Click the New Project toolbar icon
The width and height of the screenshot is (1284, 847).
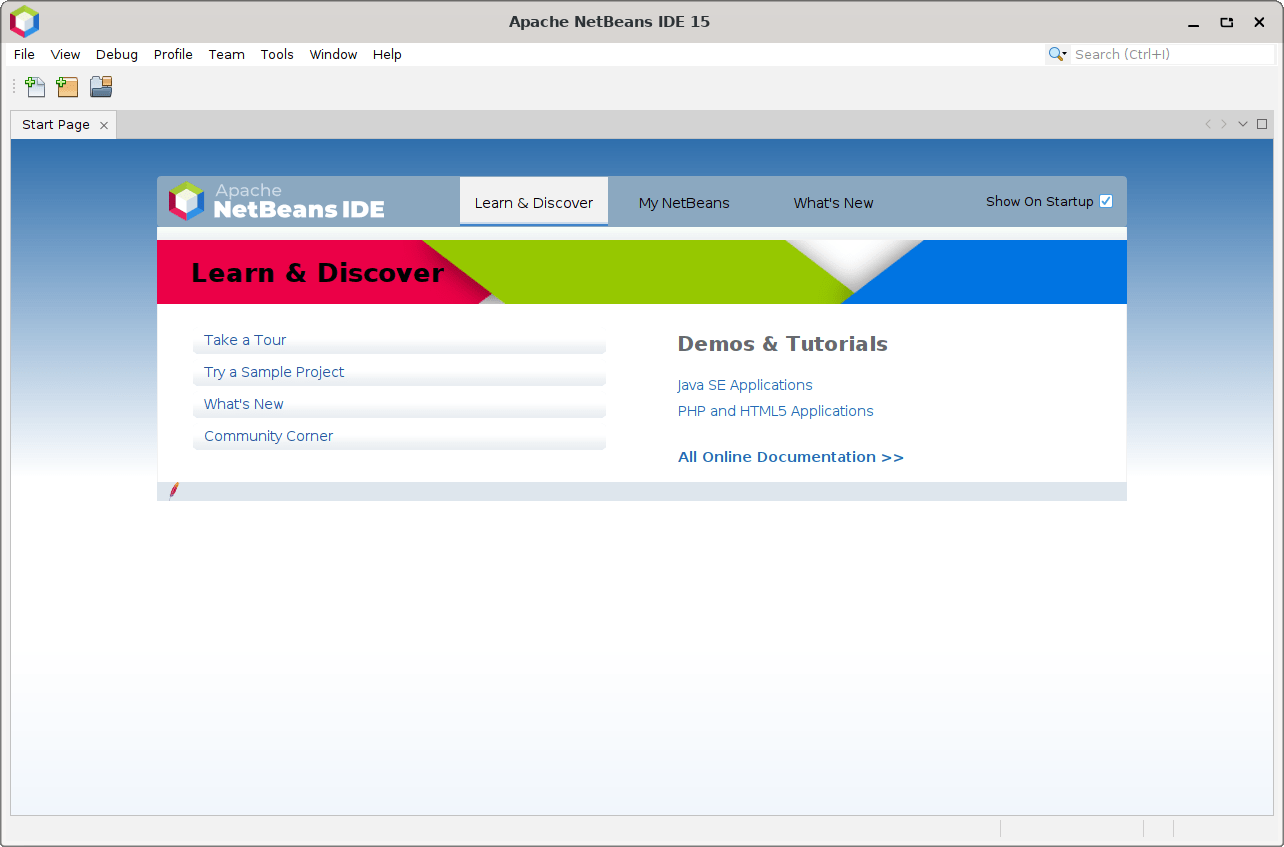[67, 87]
